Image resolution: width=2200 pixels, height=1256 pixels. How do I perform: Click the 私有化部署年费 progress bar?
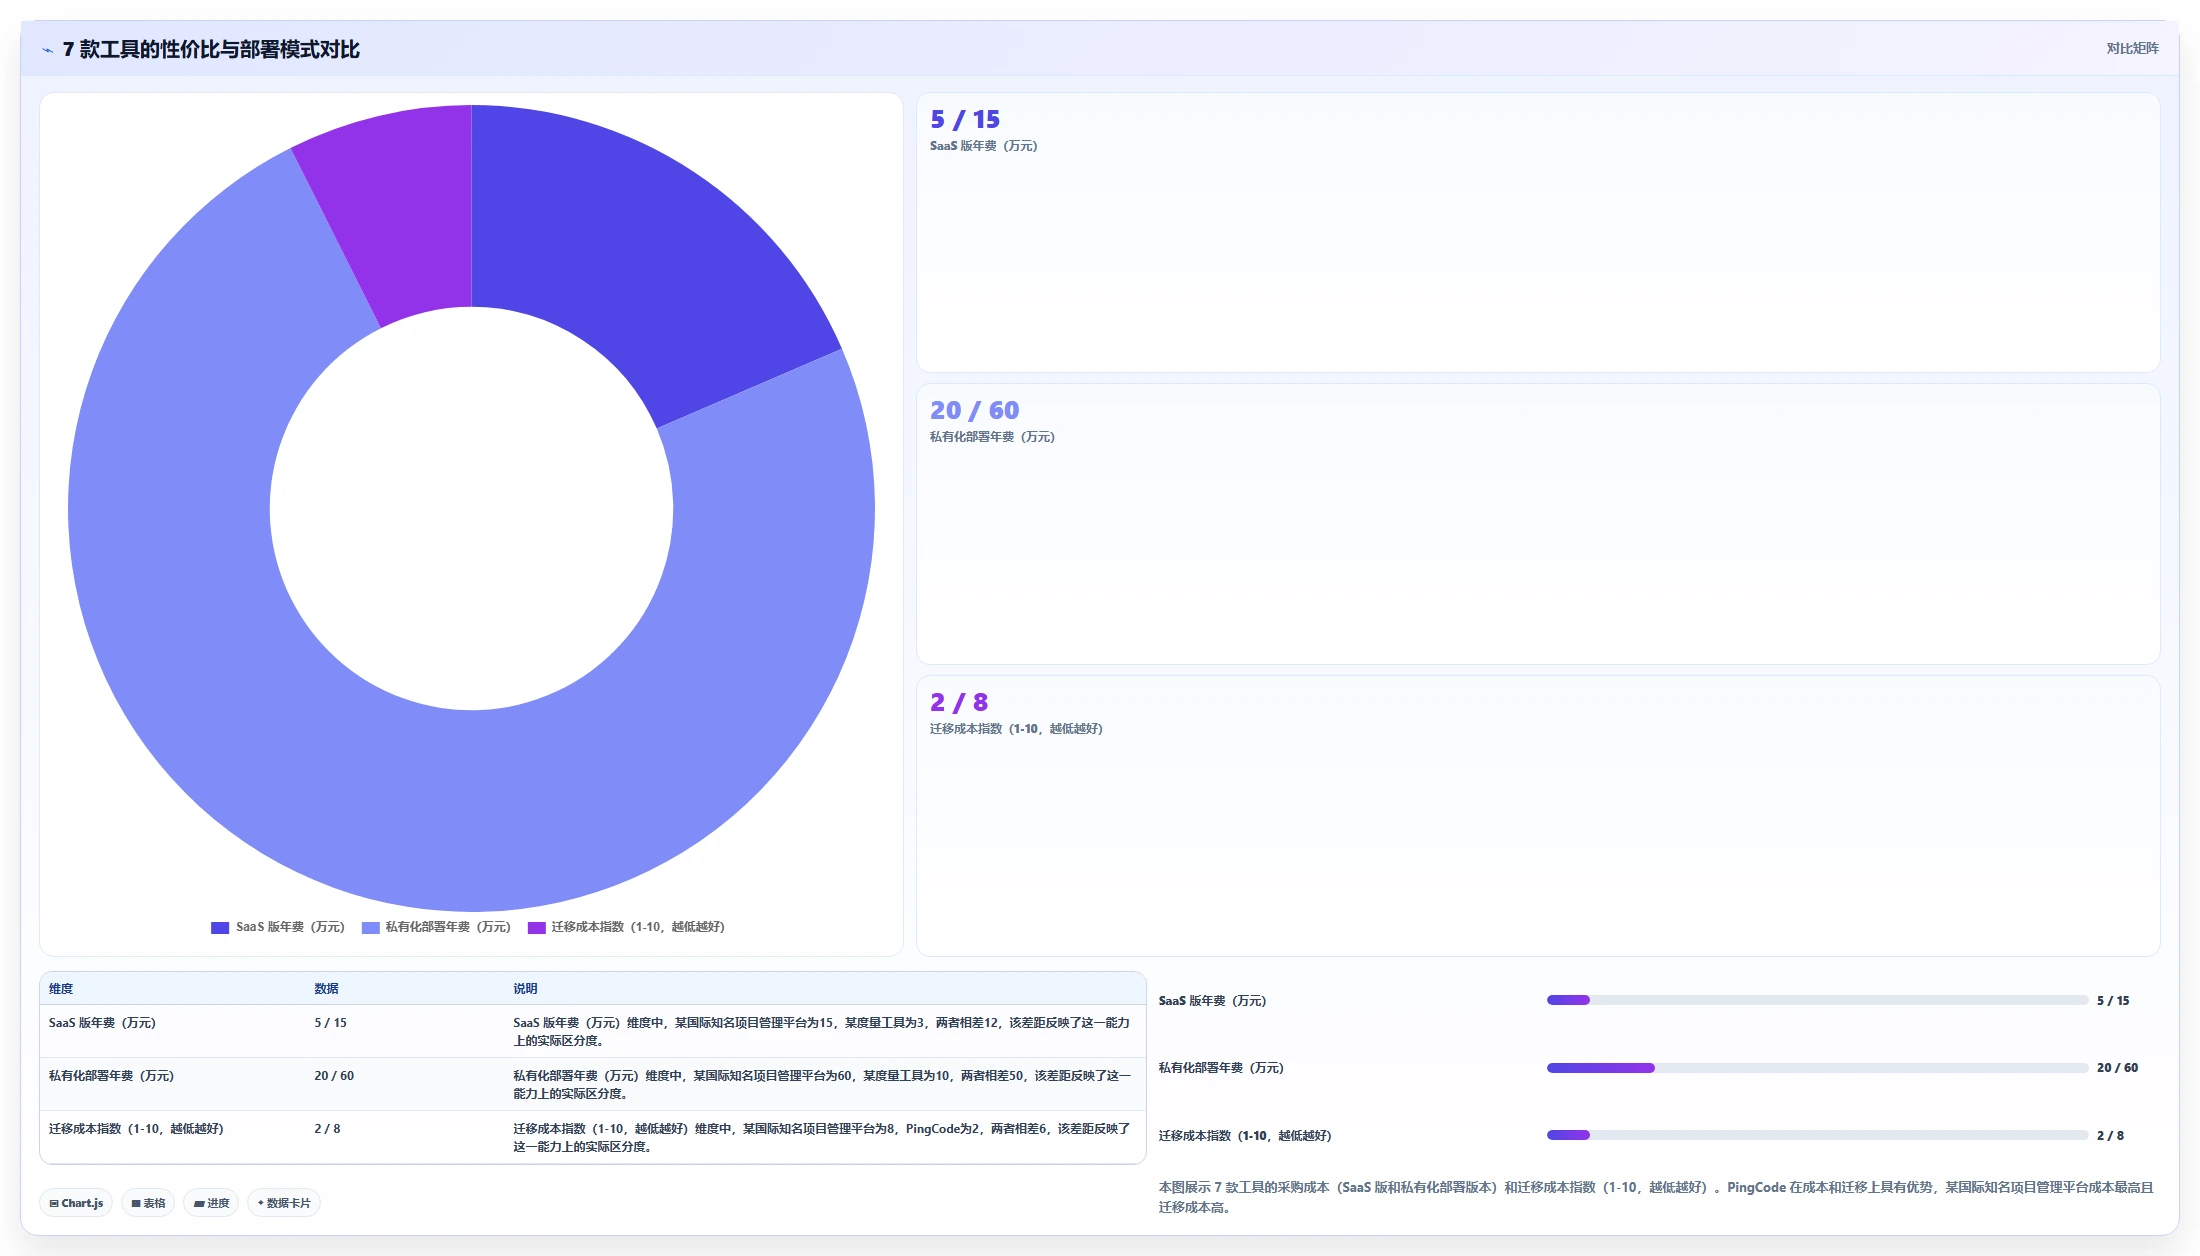(x=1817, y=1068)
